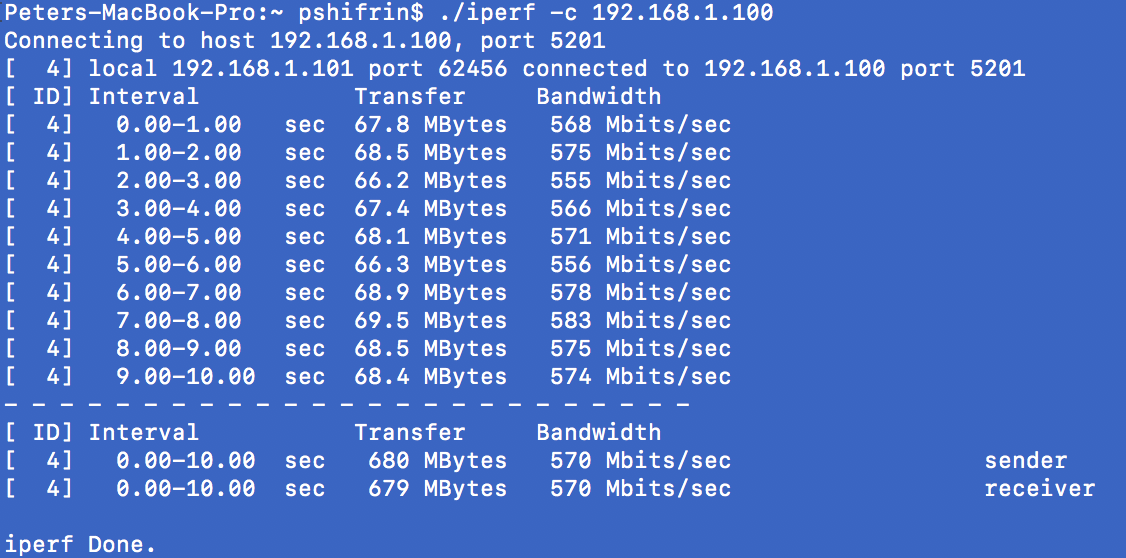Click the 568 Mbits/sec bandwidth value
The height and width of the screenshot is (558, 1126).
point(641,125)
